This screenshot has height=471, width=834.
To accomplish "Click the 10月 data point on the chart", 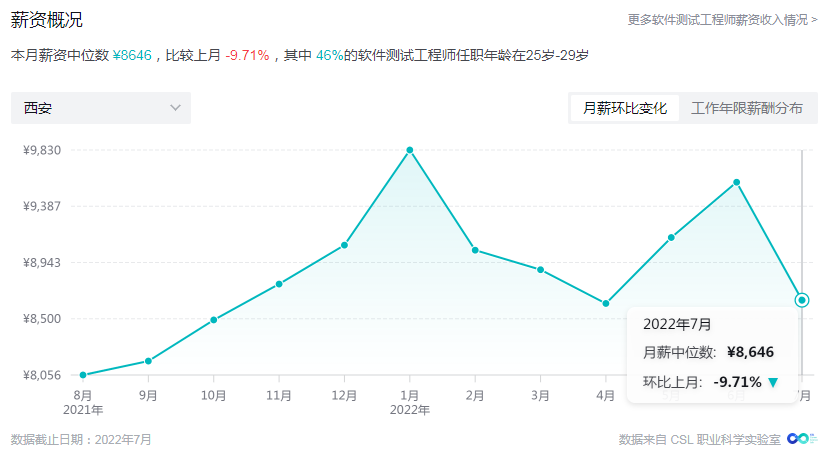I will click(x=214, y=320).
